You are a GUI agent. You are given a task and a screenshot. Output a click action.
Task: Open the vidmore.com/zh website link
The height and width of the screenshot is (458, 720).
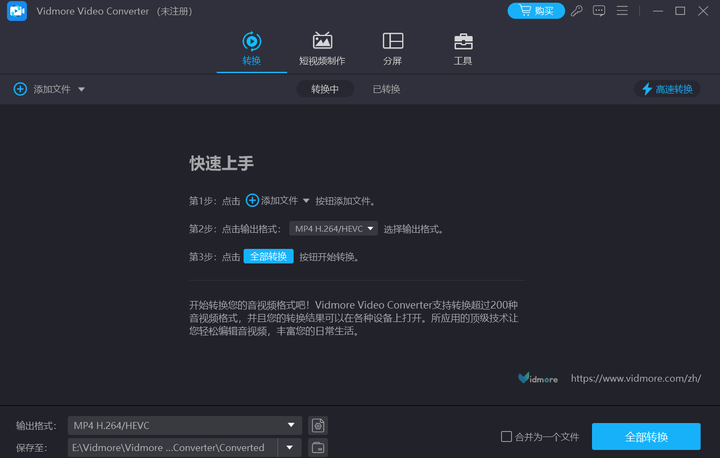pyautogui.click(x=636, y=378)
